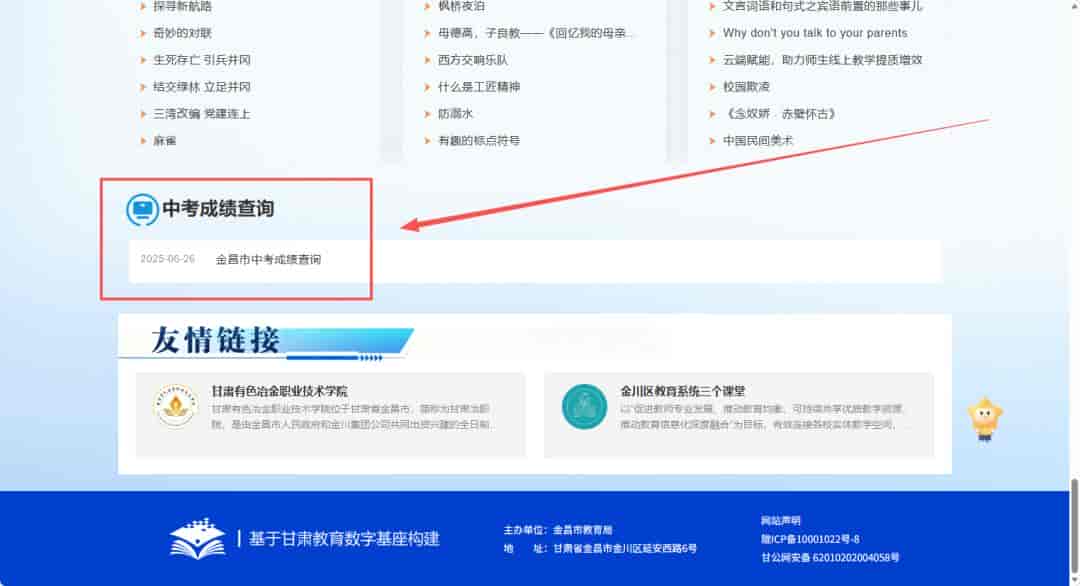
Task: Open the 《念奴娇·赤壁怀古》 link
Action: 781,114
